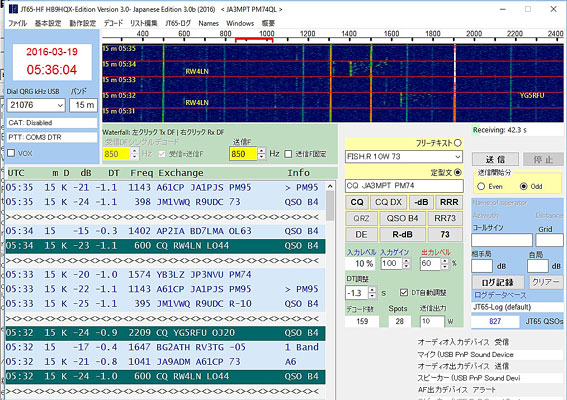Click the QRZ button
The image size is (567, 400).
point(361,218)
